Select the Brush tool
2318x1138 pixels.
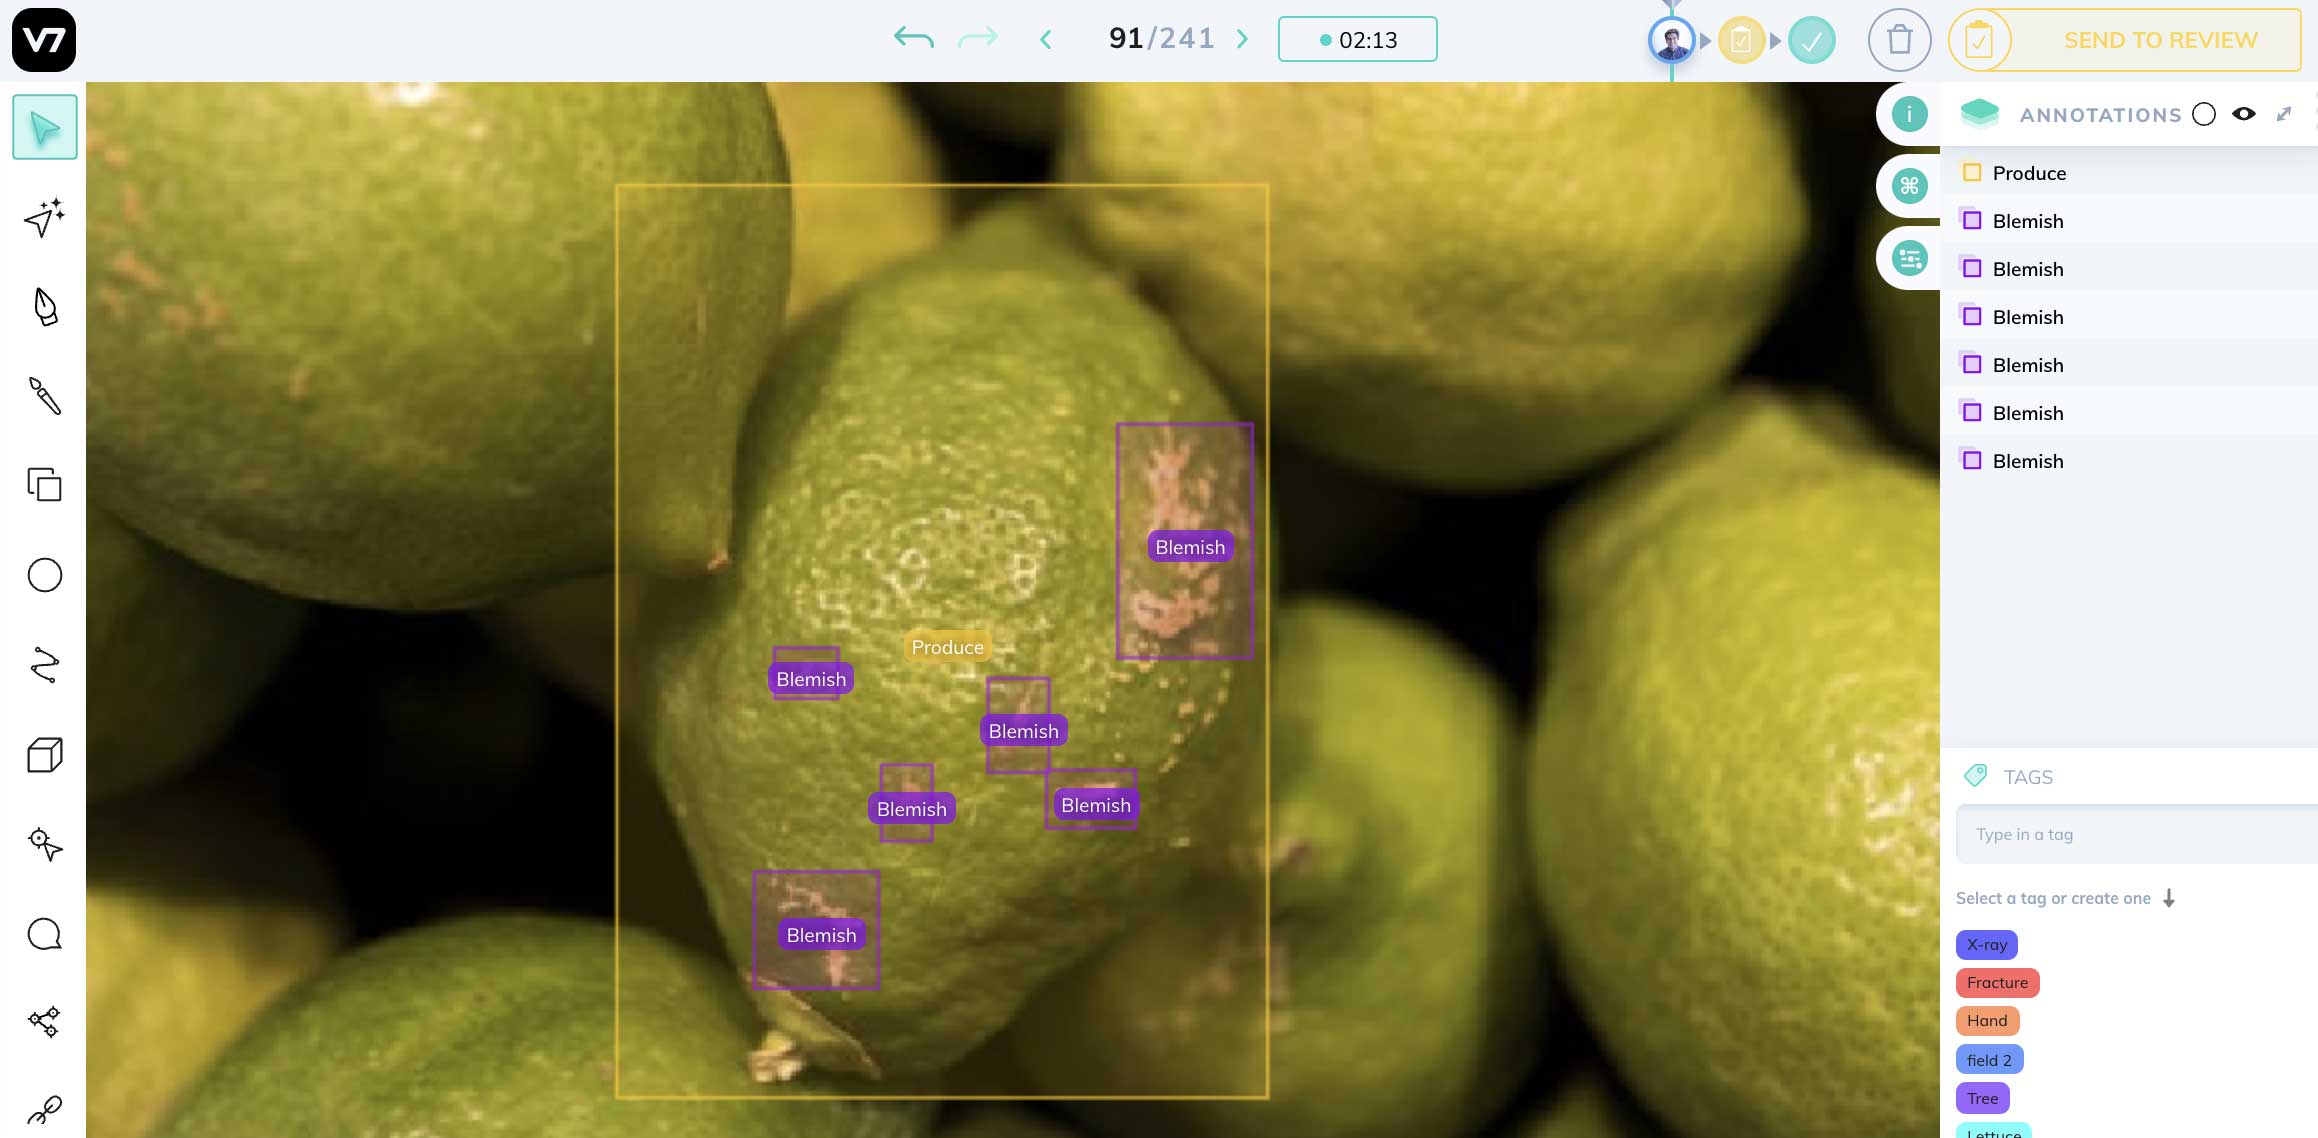click(x=44, y=396)
